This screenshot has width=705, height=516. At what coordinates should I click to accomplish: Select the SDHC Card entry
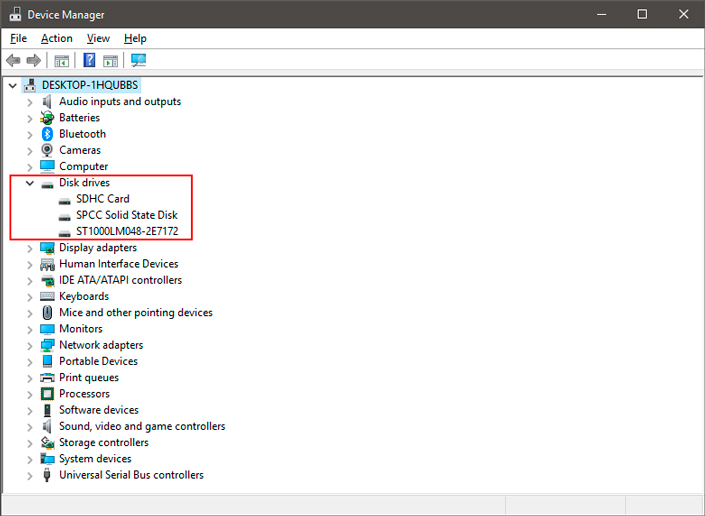[103, 199]
